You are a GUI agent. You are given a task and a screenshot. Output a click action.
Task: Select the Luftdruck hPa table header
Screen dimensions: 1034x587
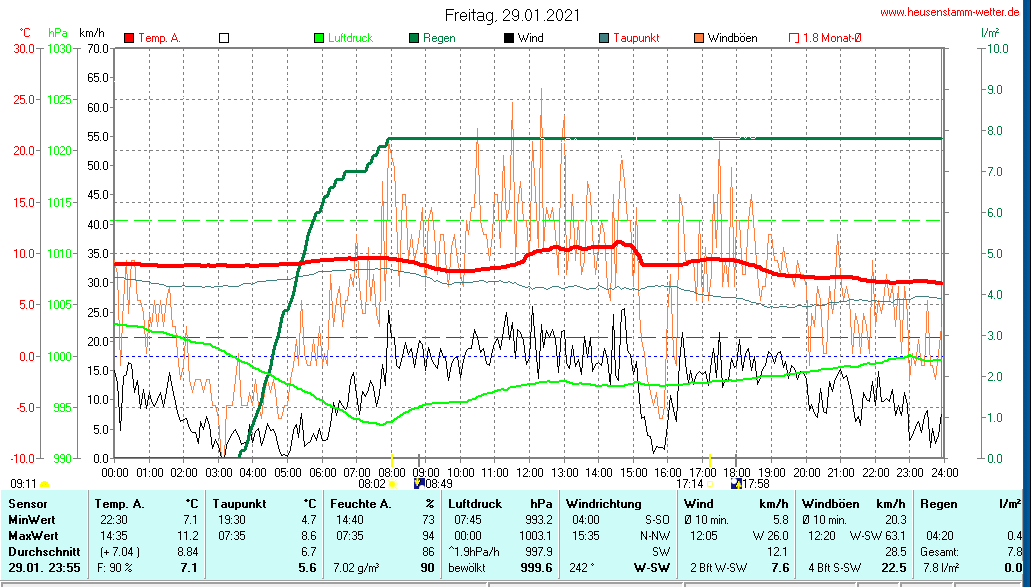[x=499, y=503]
